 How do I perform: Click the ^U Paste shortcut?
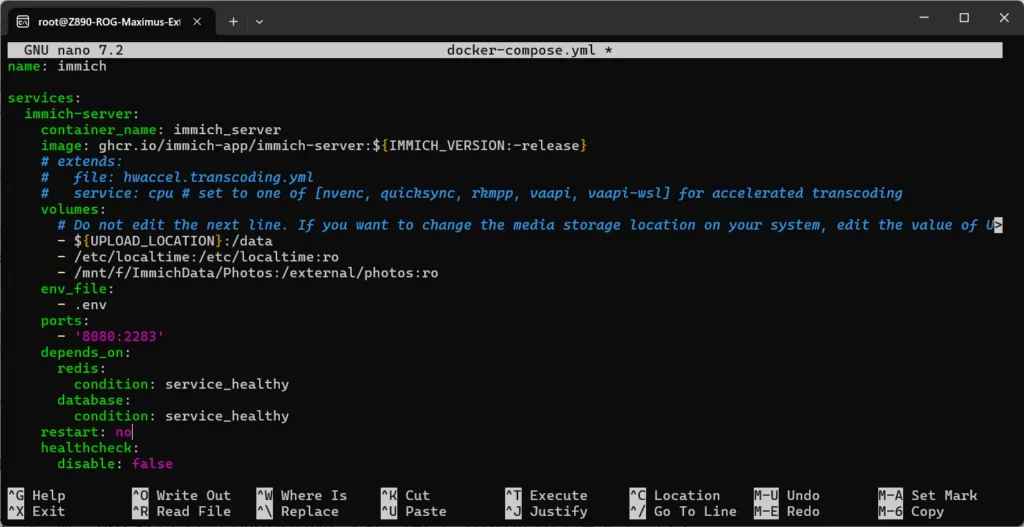413,511
